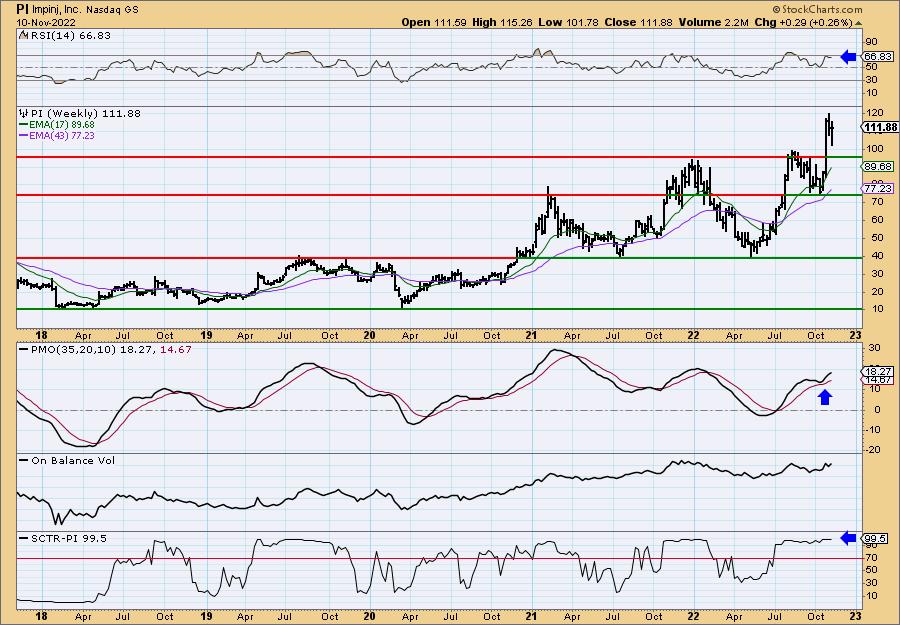Image resolution: width=900 pixels, height=625 pixels.
Task: Click the 77.23 EMA tag on right axis
Action: (878, 188)
